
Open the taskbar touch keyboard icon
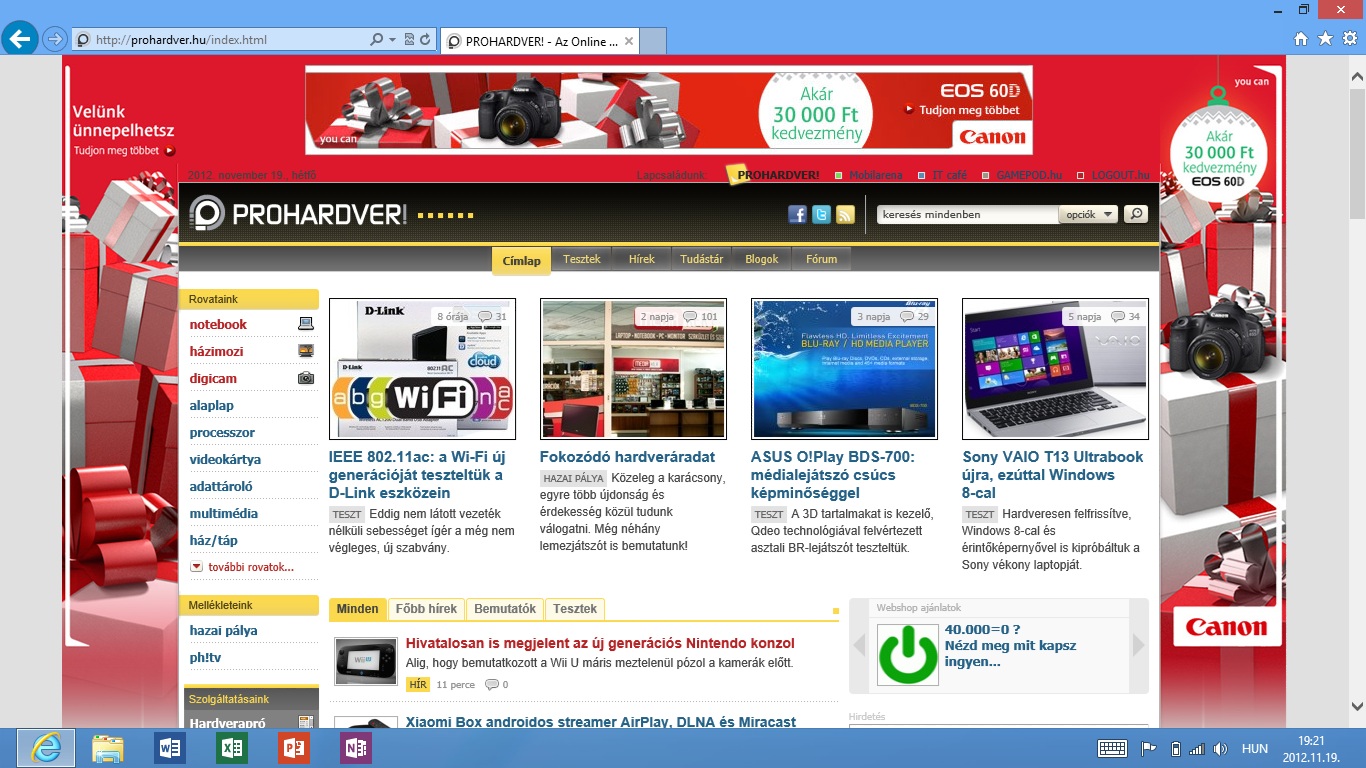point(1112,748)
